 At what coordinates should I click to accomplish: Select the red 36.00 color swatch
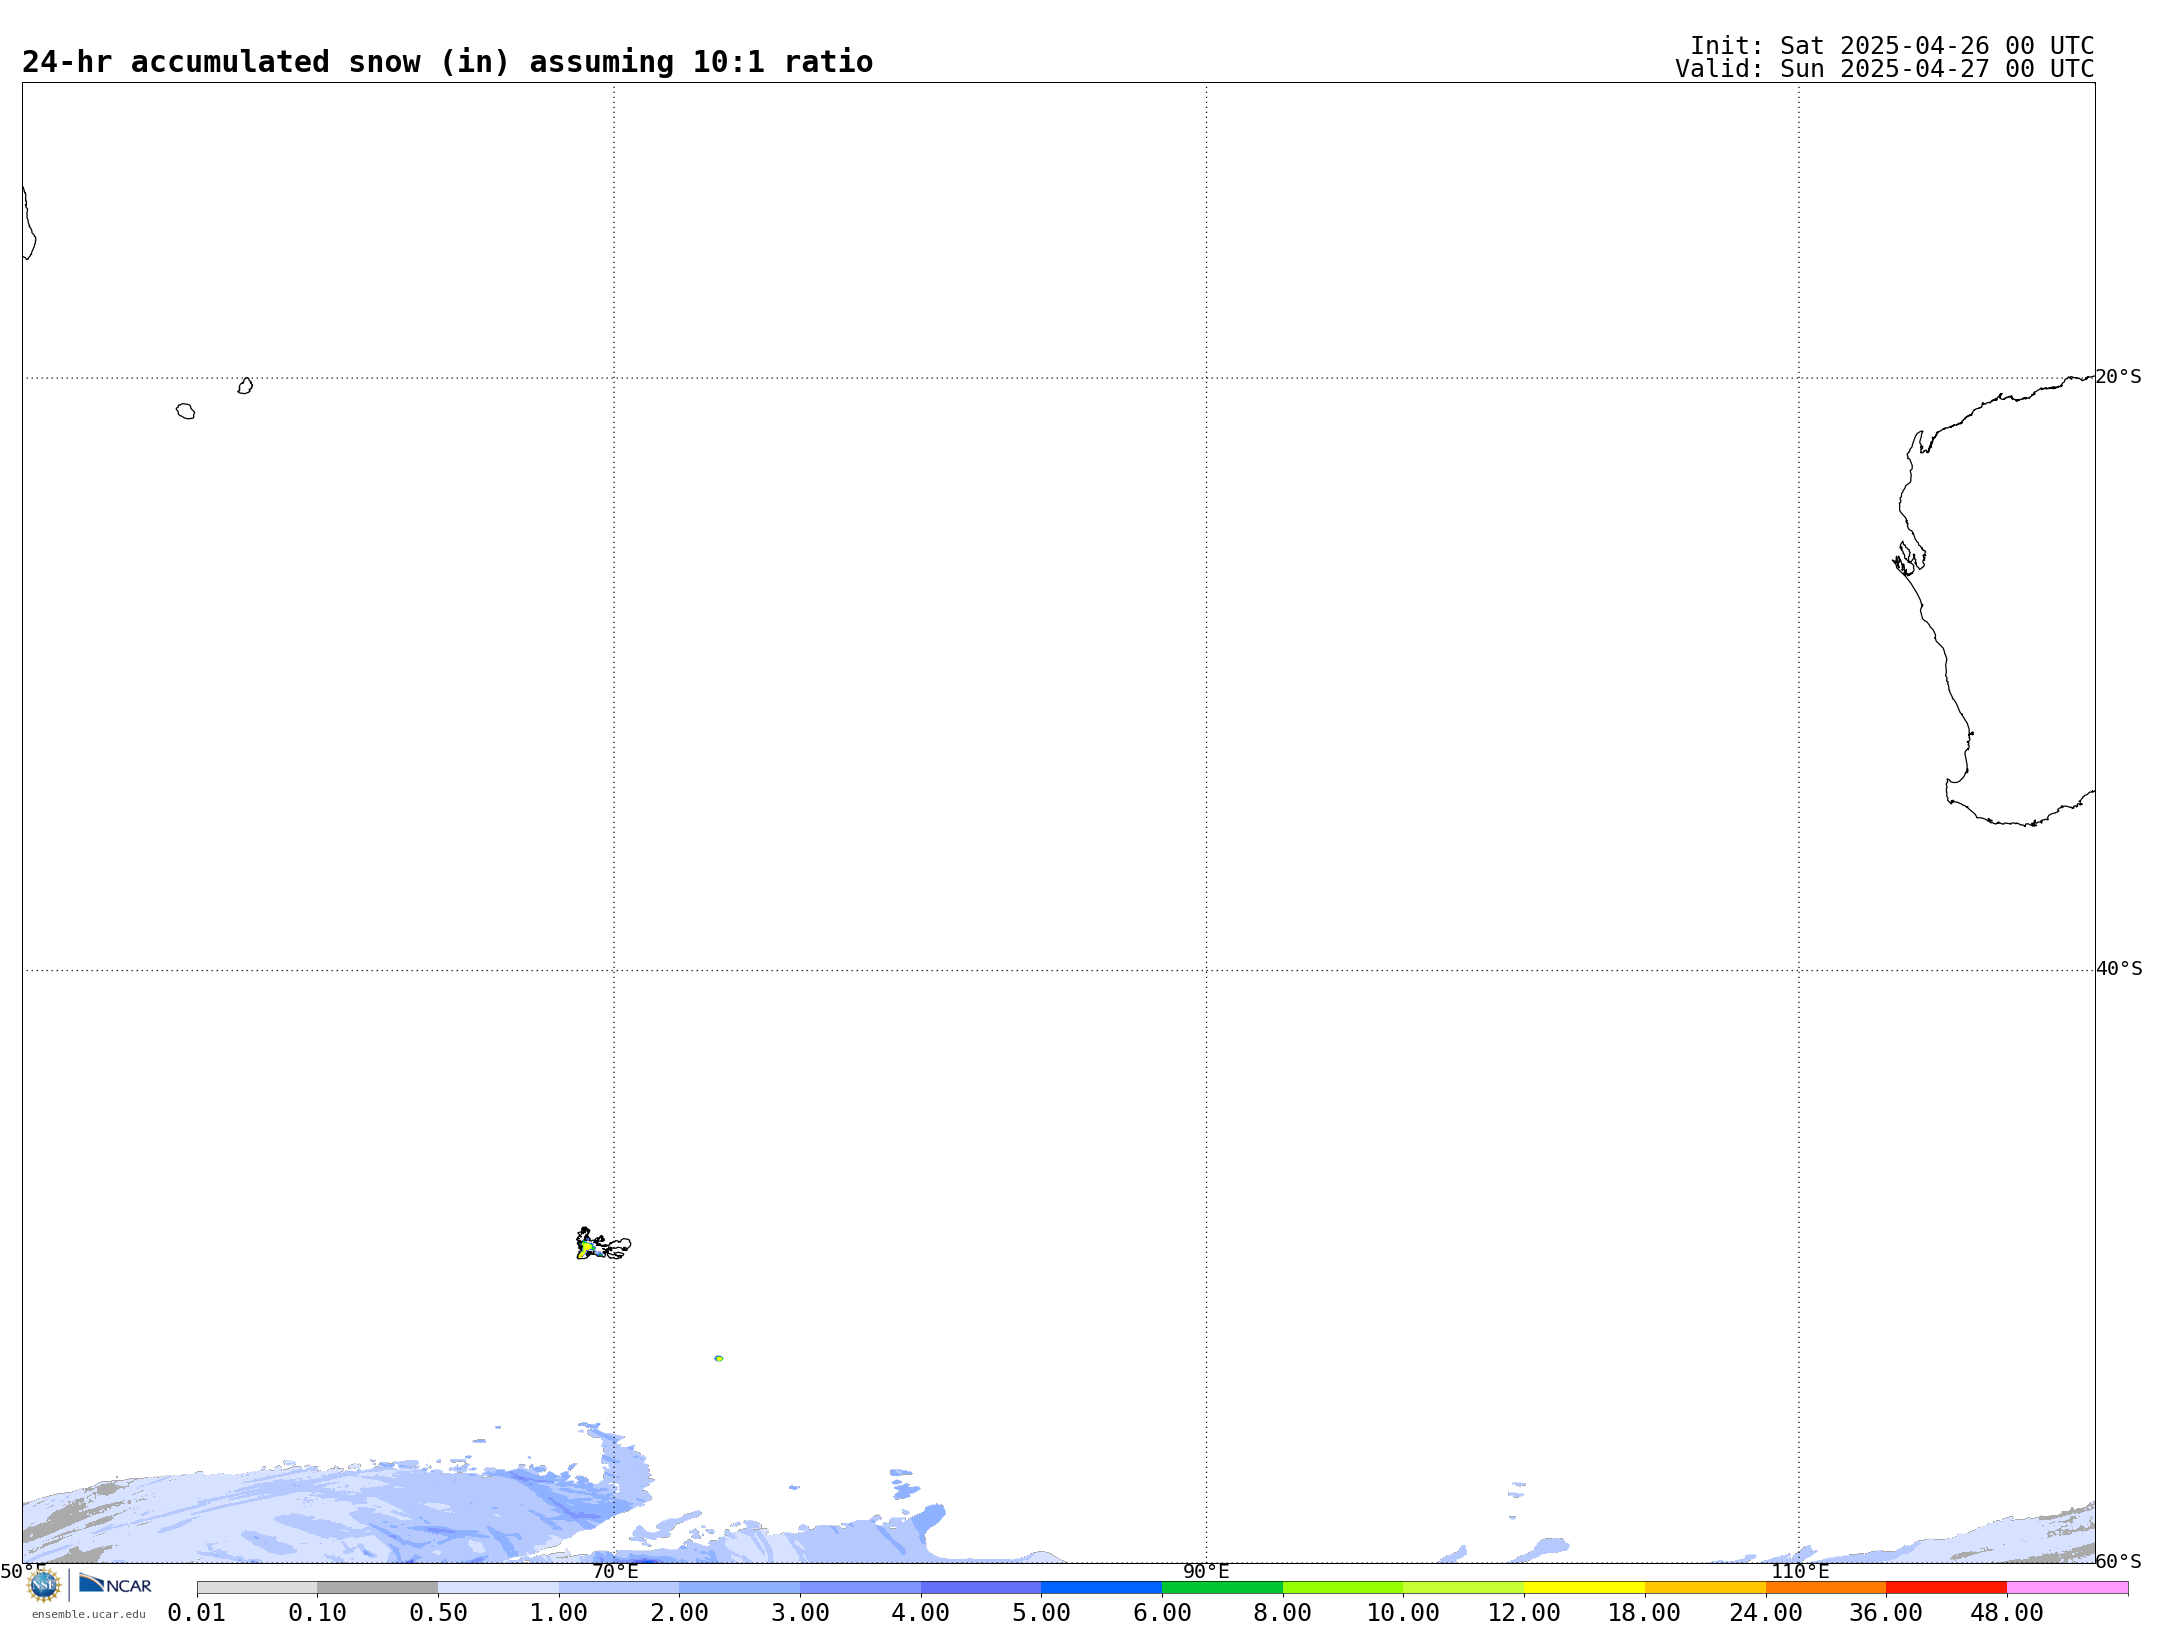click(x=1946, y=1588)
